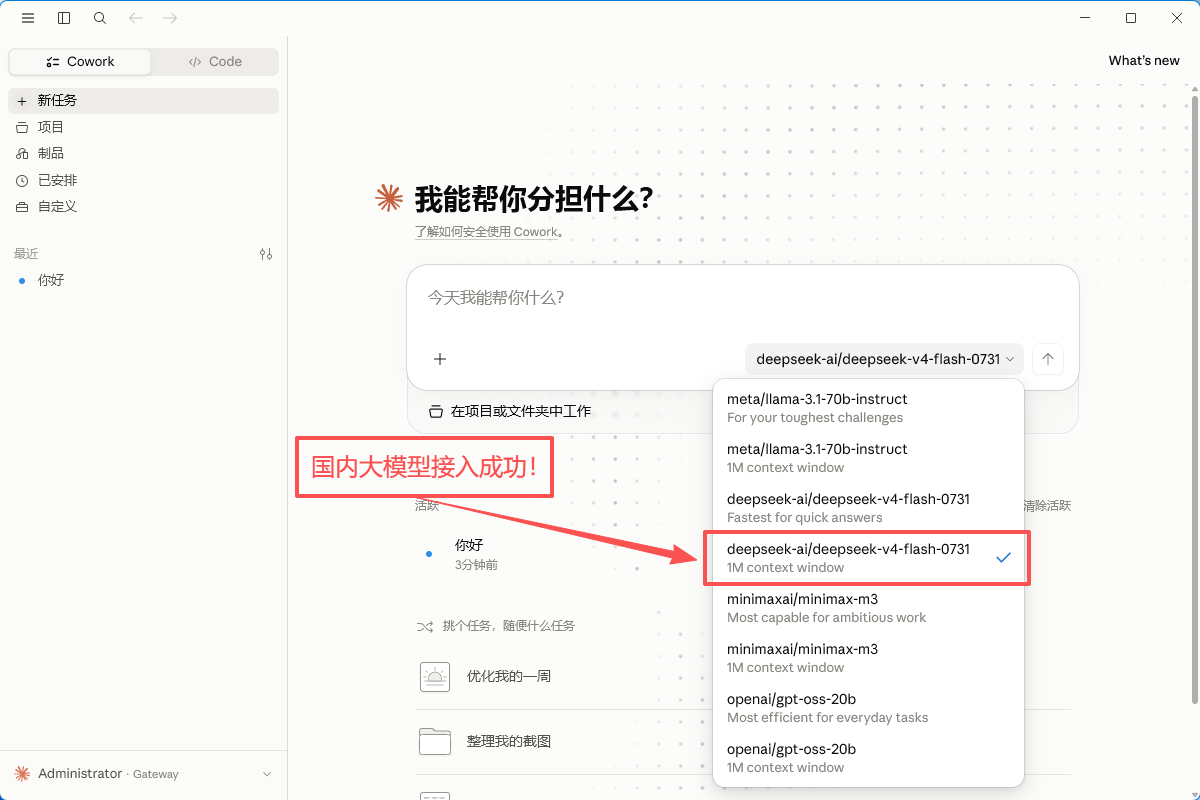Screen dimensions: 1200x800
Task: Select meta/llama-3.1-70b-instruct with 1M context window
Action: 868,458
